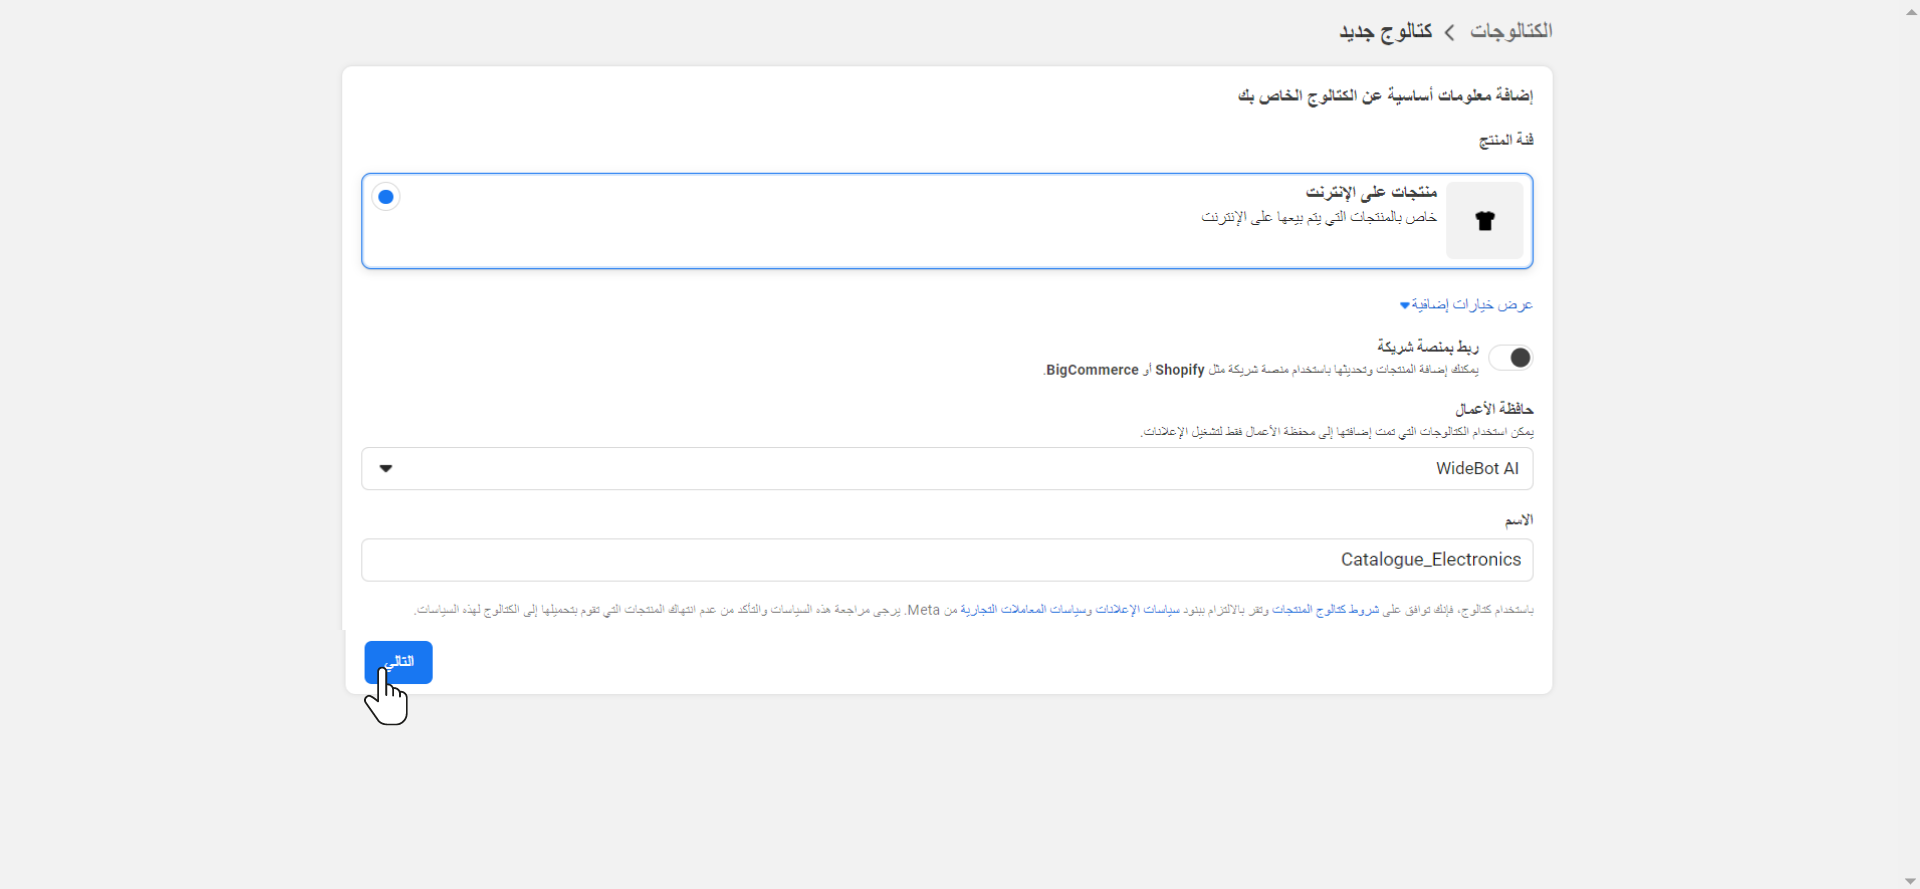The width and height of the screenshot is (1920, 889).
Task: Click the black T-shirt product category icon
Action: tap(1484, 221)
